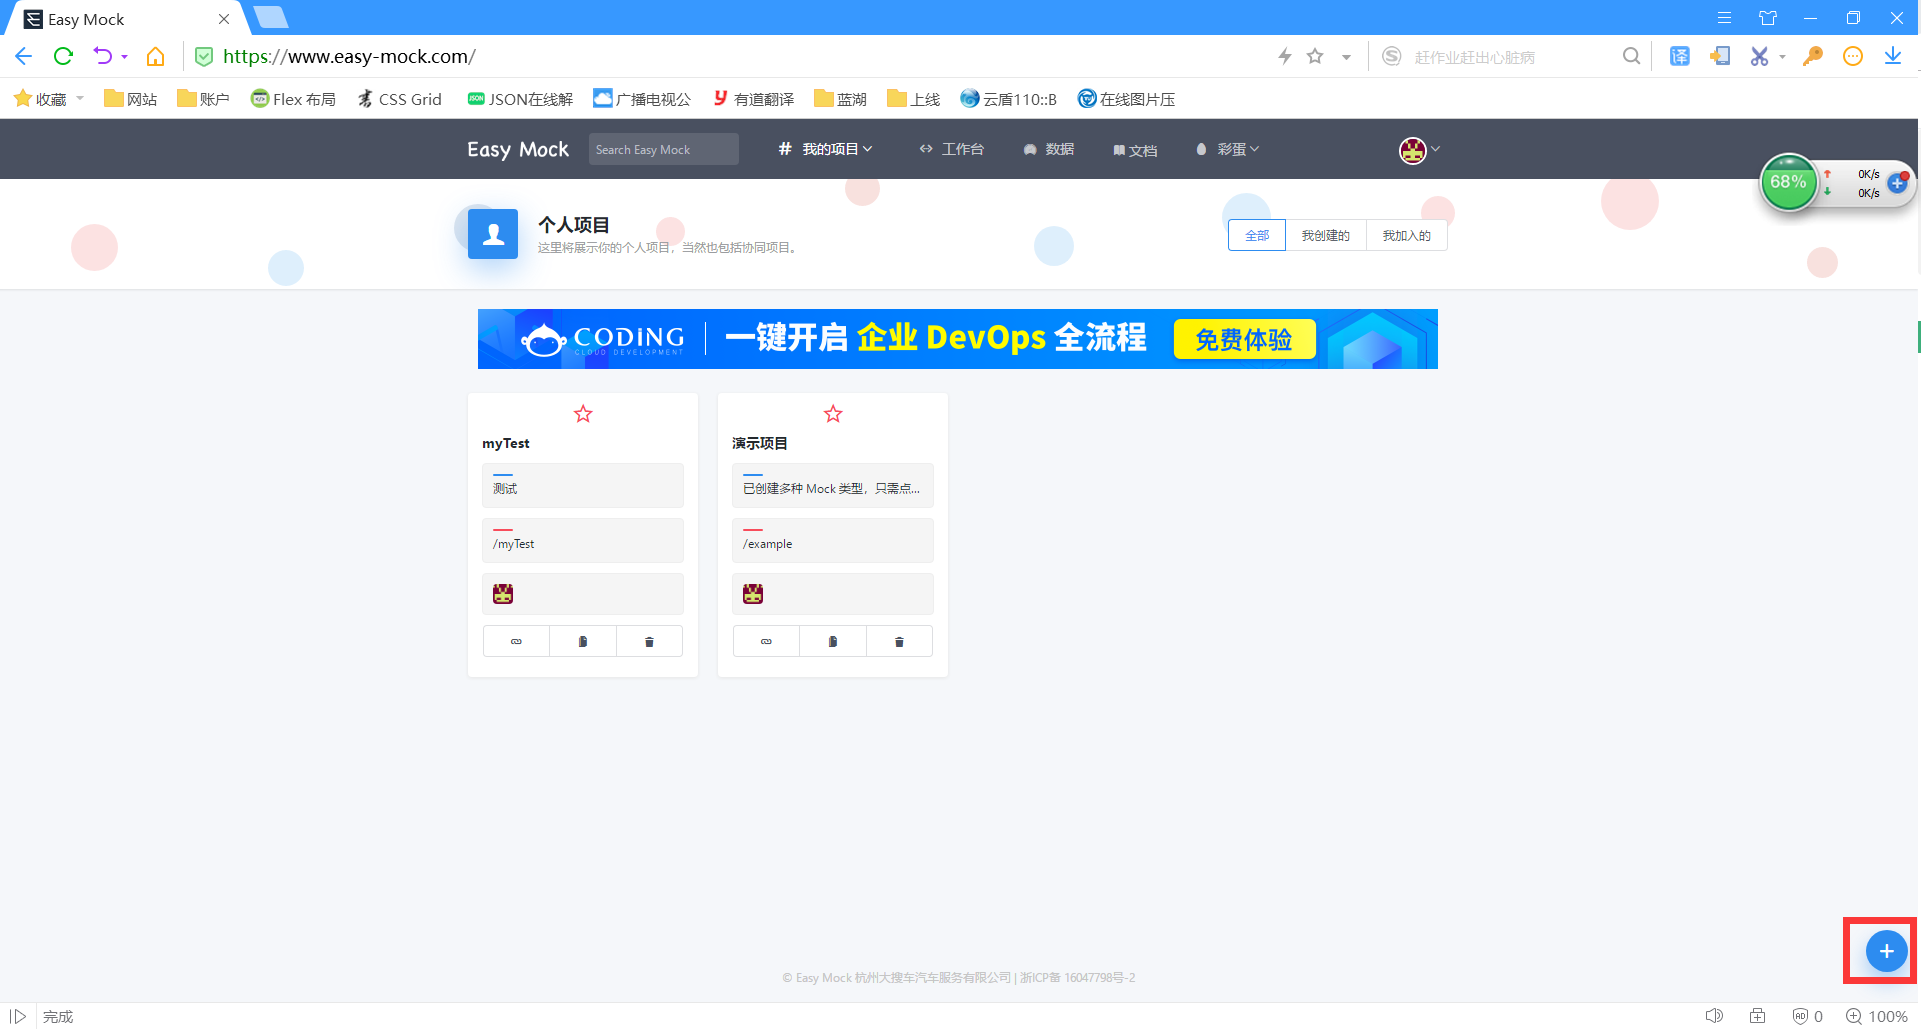Open the browser downloads icon

(1893, 56)
